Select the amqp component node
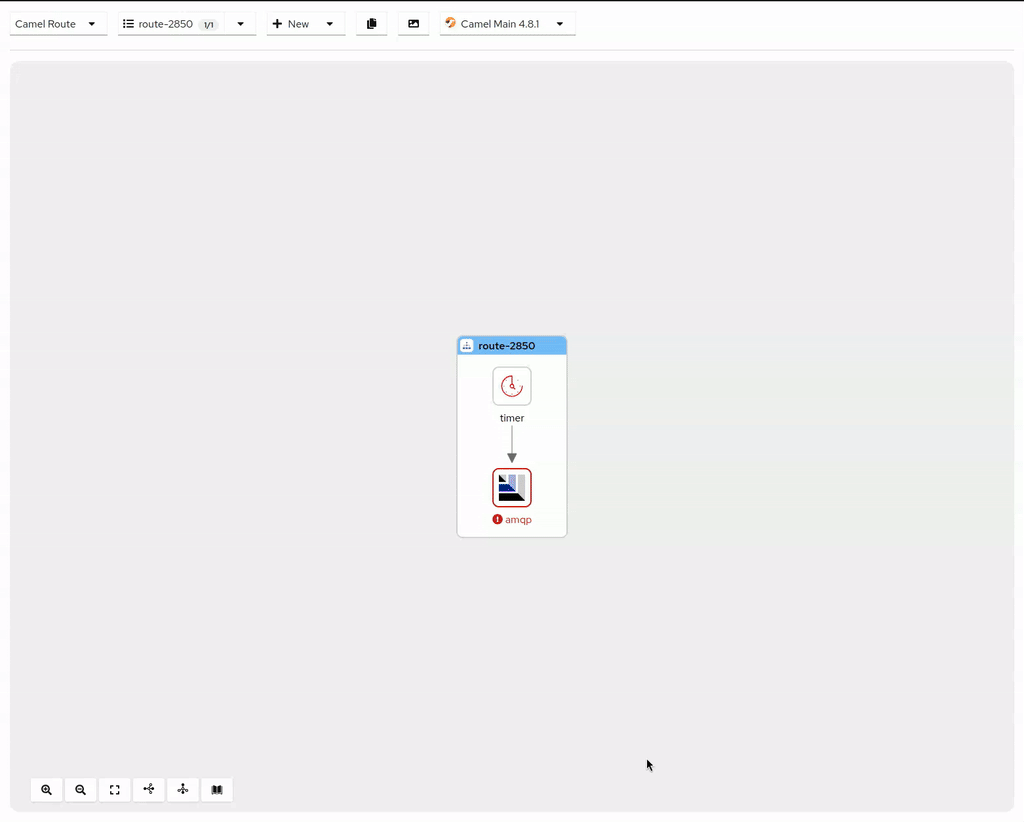 [x=512, y=488]
